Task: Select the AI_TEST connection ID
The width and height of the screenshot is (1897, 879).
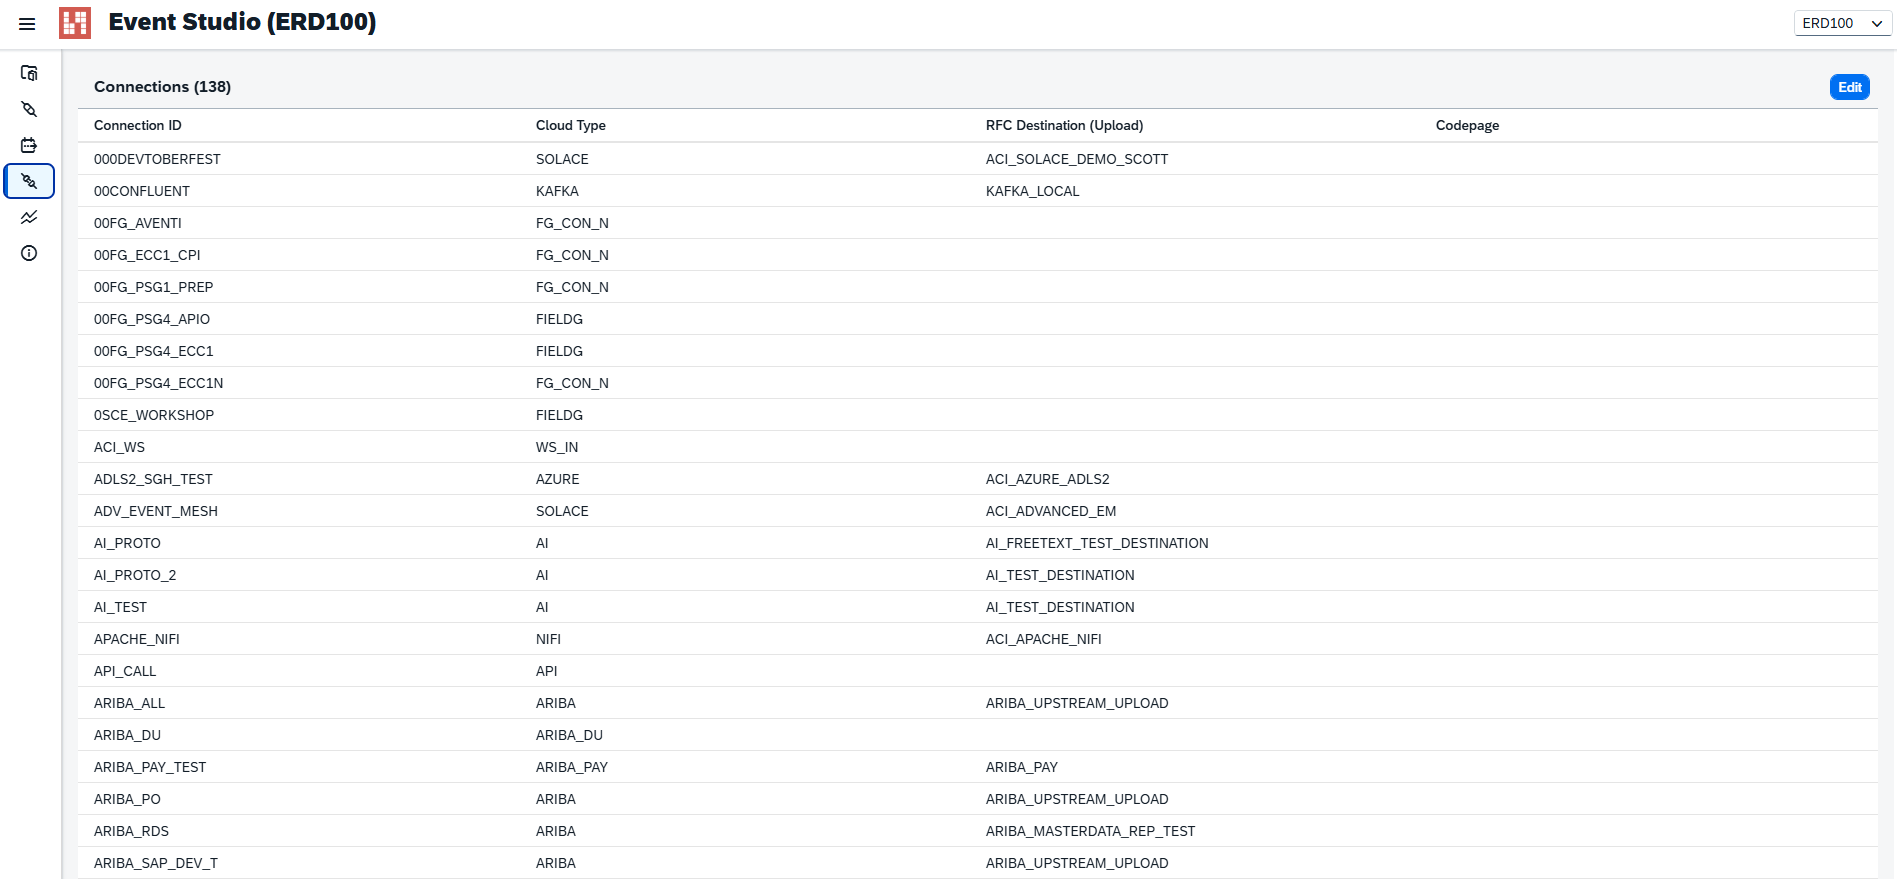Action: point(120,607)
